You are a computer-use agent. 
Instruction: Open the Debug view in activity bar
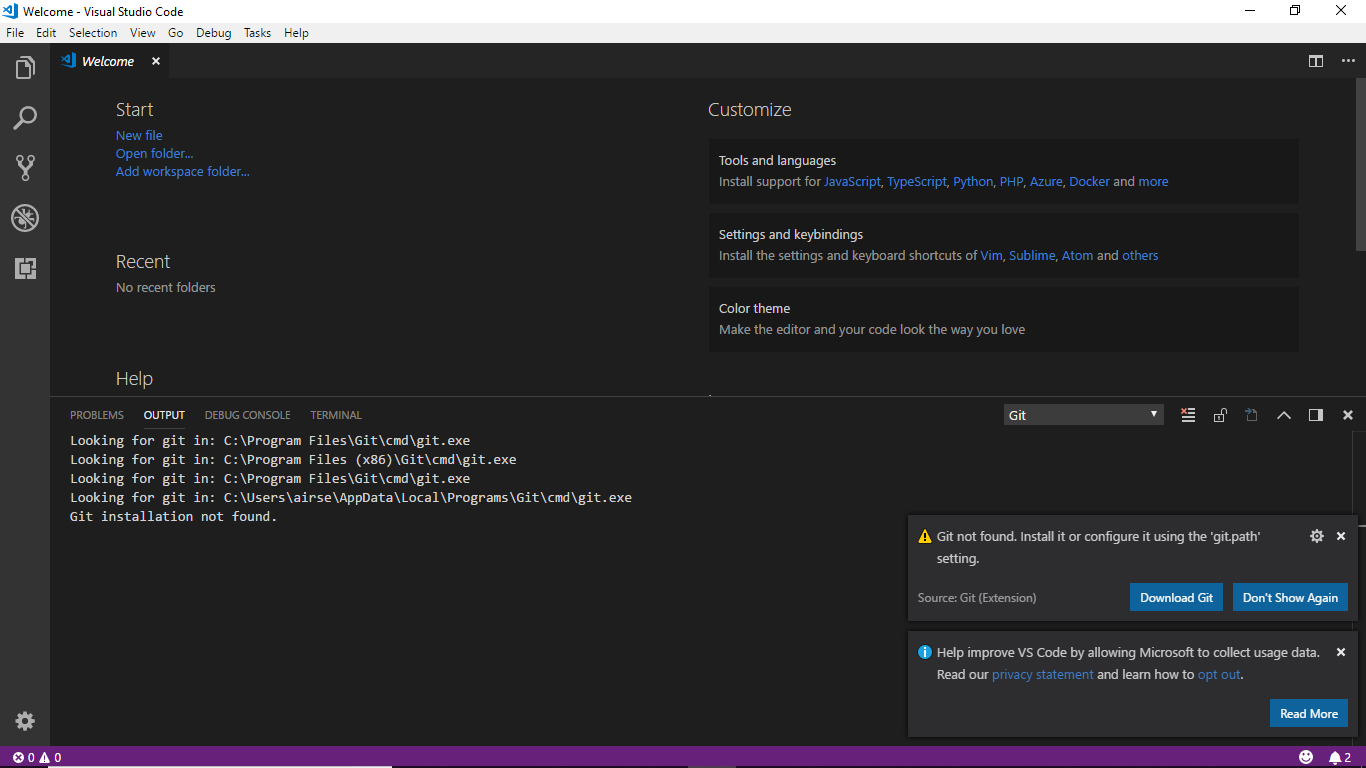(25, 218)
